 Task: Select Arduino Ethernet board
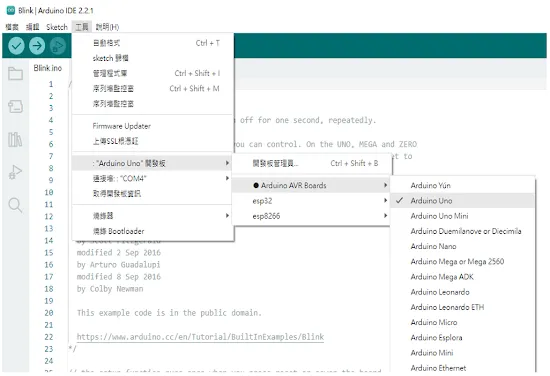(462, 368)
